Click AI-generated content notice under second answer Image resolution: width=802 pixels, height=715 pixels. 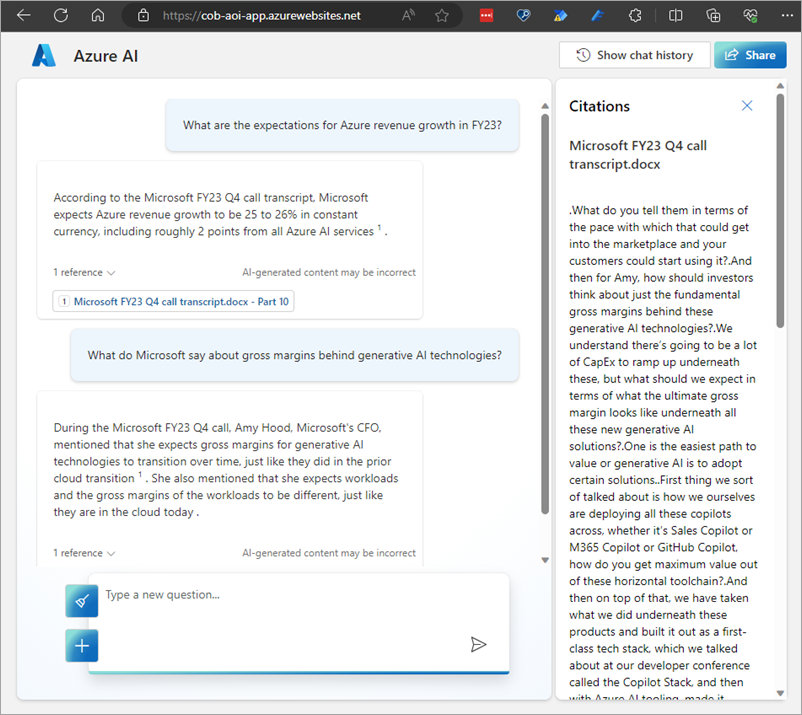click(x=329, y=553)
